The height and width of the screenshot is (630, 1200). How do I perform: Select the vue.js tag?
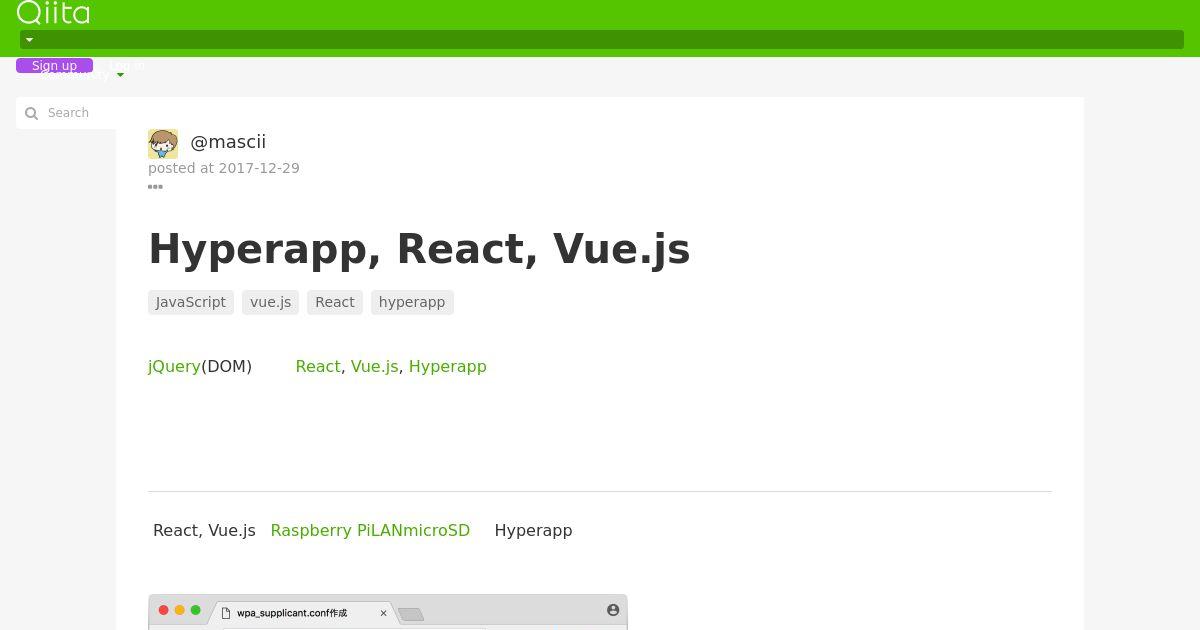pos(270,302)
